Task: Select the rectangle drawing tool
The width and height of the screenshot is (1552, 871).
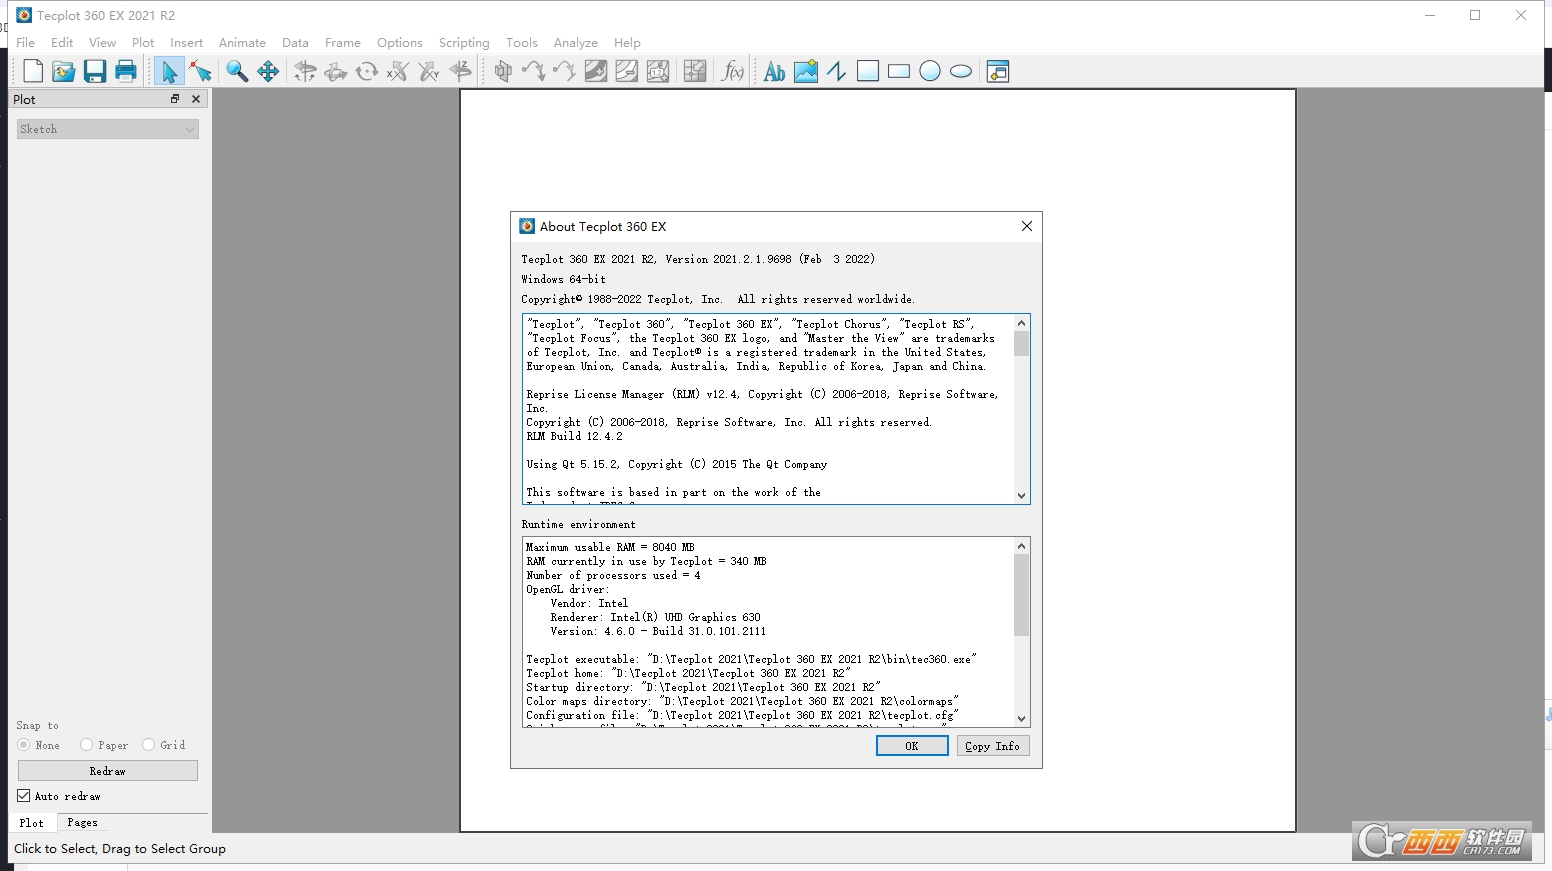Action: click(899, 71)
